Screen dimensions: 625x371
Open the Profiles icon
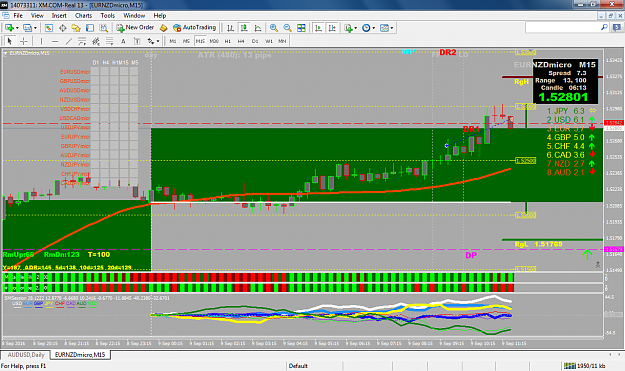(27, 28)
